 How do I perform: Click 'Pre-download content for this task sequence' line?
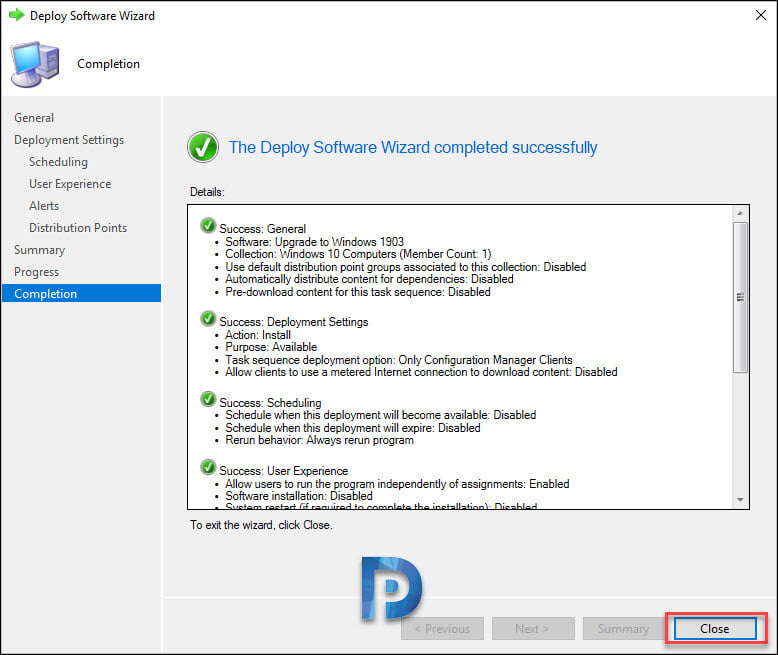pos(358,292)
